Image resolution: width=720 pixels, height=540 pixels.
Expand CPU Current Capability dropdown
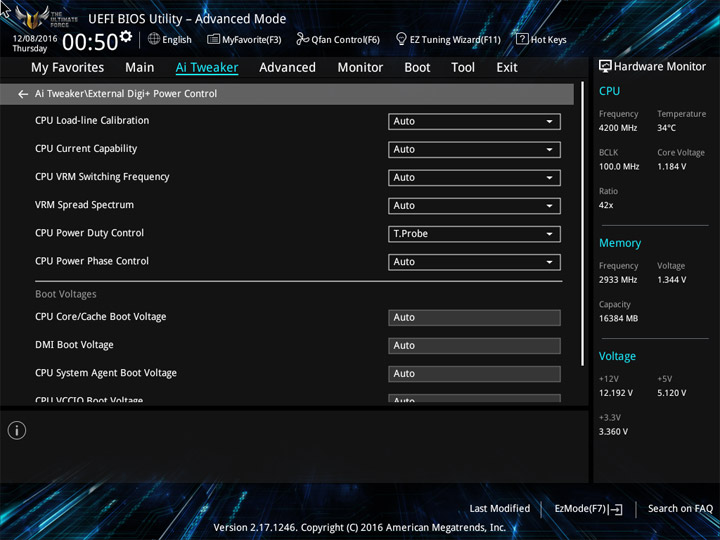[474, 150]
